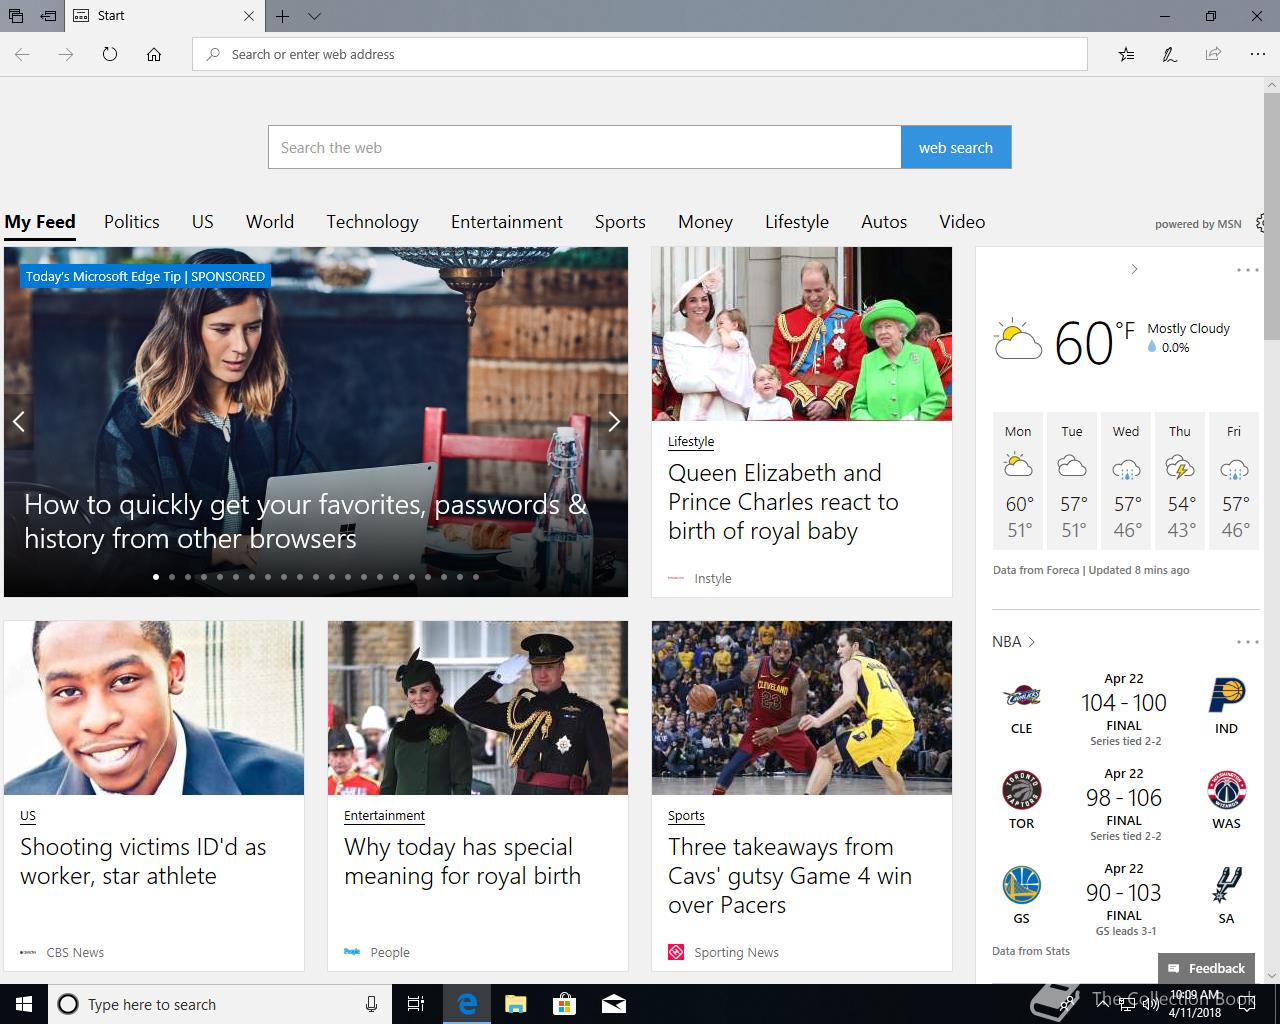Screen dimensions: 1280x1024
Task: Open the Lifestyle tab
Action: pos(797,222)
